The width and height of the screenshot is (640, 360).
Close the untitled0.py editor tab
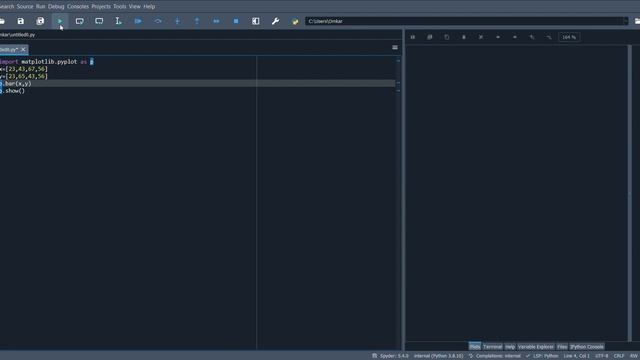pos(23,49)
